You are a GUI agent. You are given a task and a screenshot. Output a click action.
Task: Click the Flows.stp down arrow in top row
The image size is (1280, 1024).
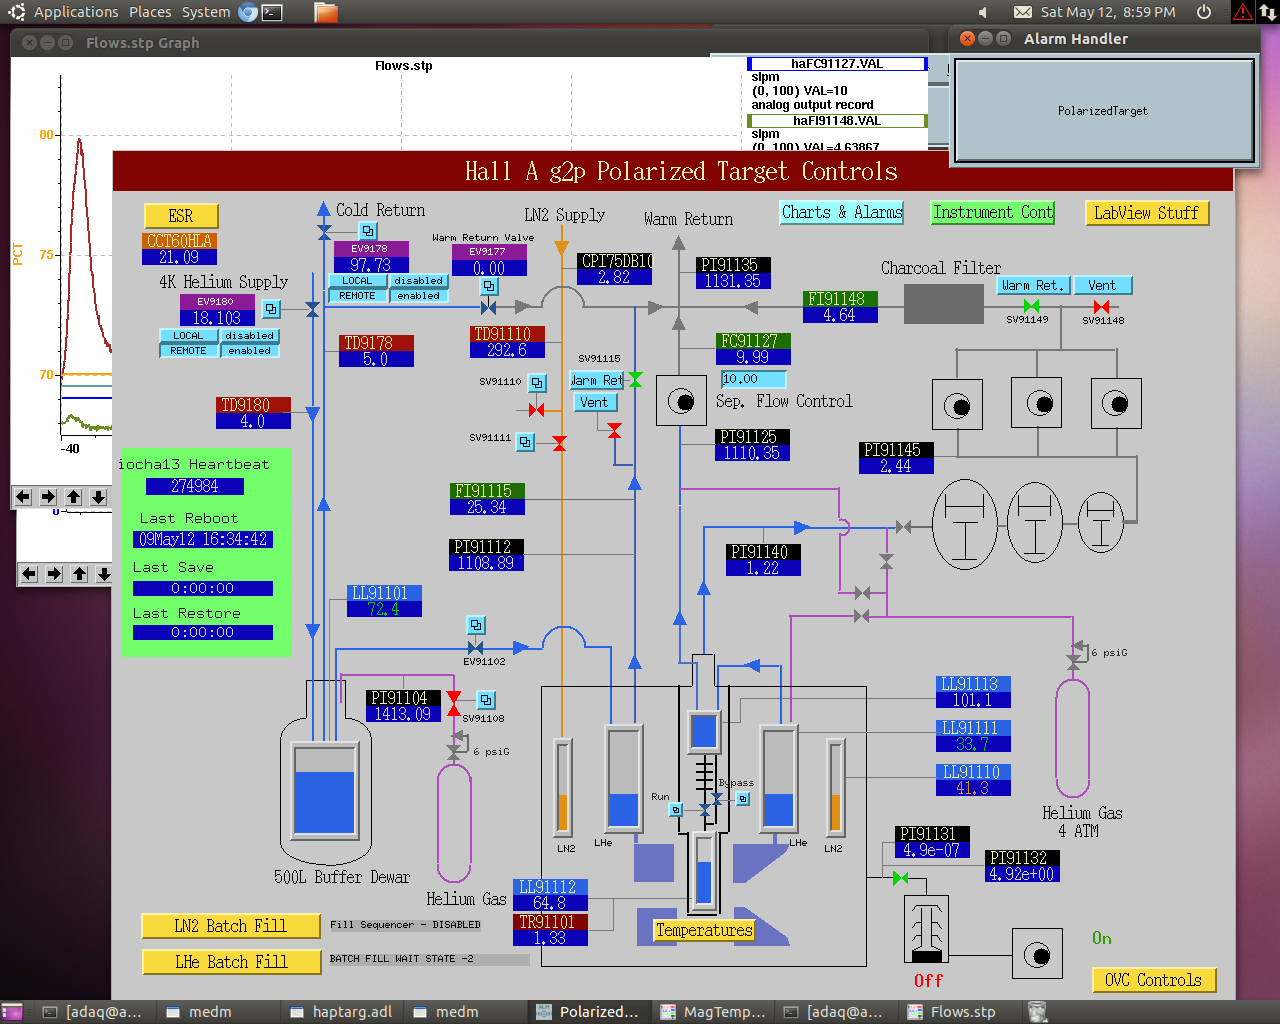click(x=99, y=497)
